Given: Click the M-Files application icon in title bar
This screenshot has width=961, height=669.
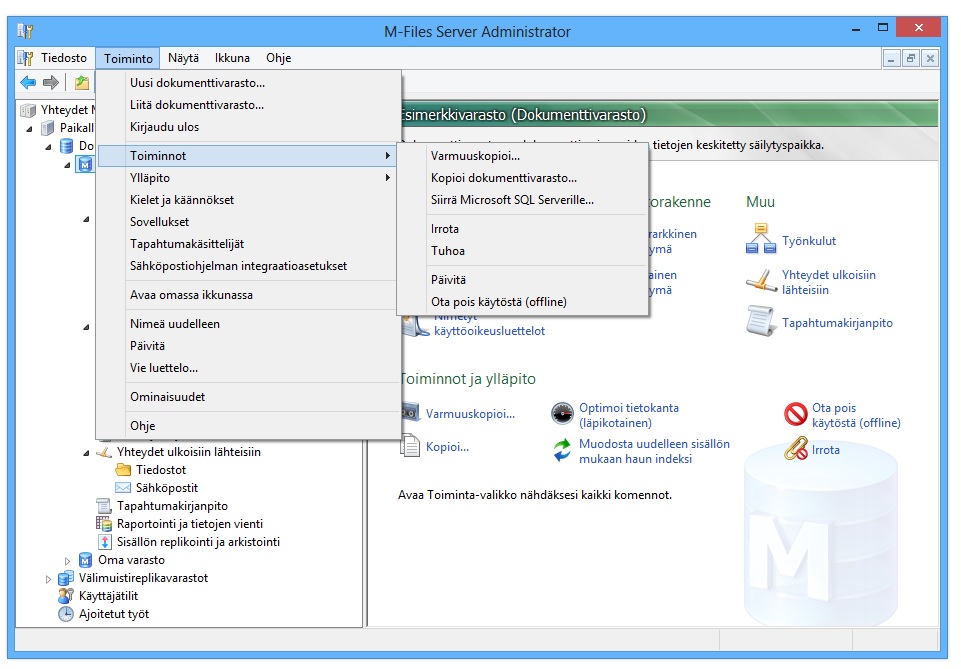Looking at the screenshot, I should point(25,31).
